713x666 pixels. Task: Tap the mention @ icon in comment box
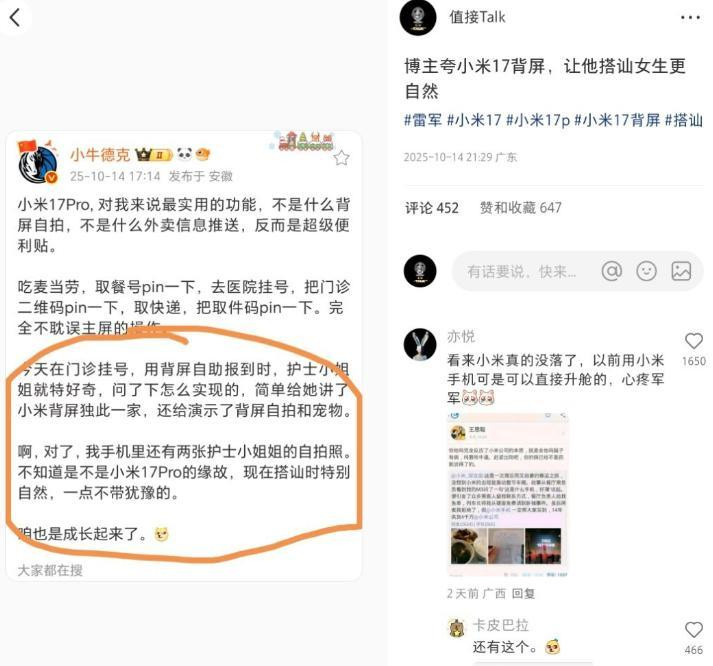pyautogui.click(x=612, y=271)
